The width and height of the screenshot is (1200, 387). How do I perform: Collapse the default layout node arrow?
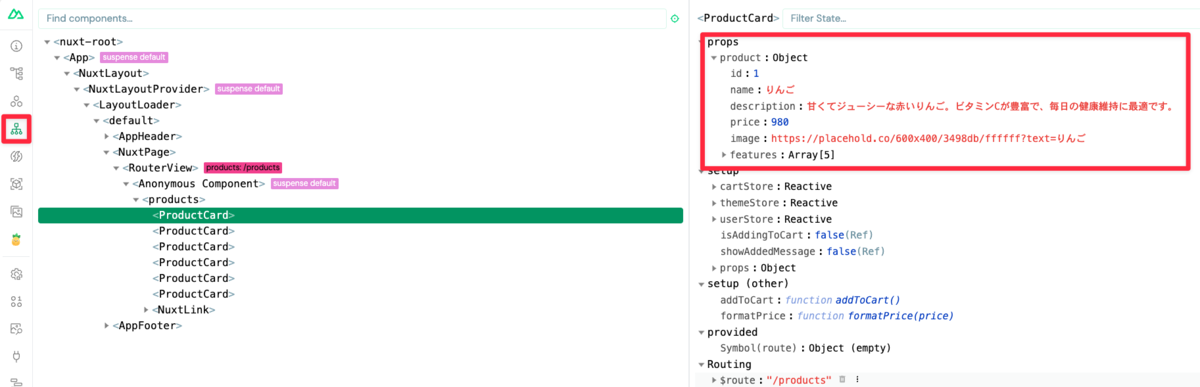point(97,121)
